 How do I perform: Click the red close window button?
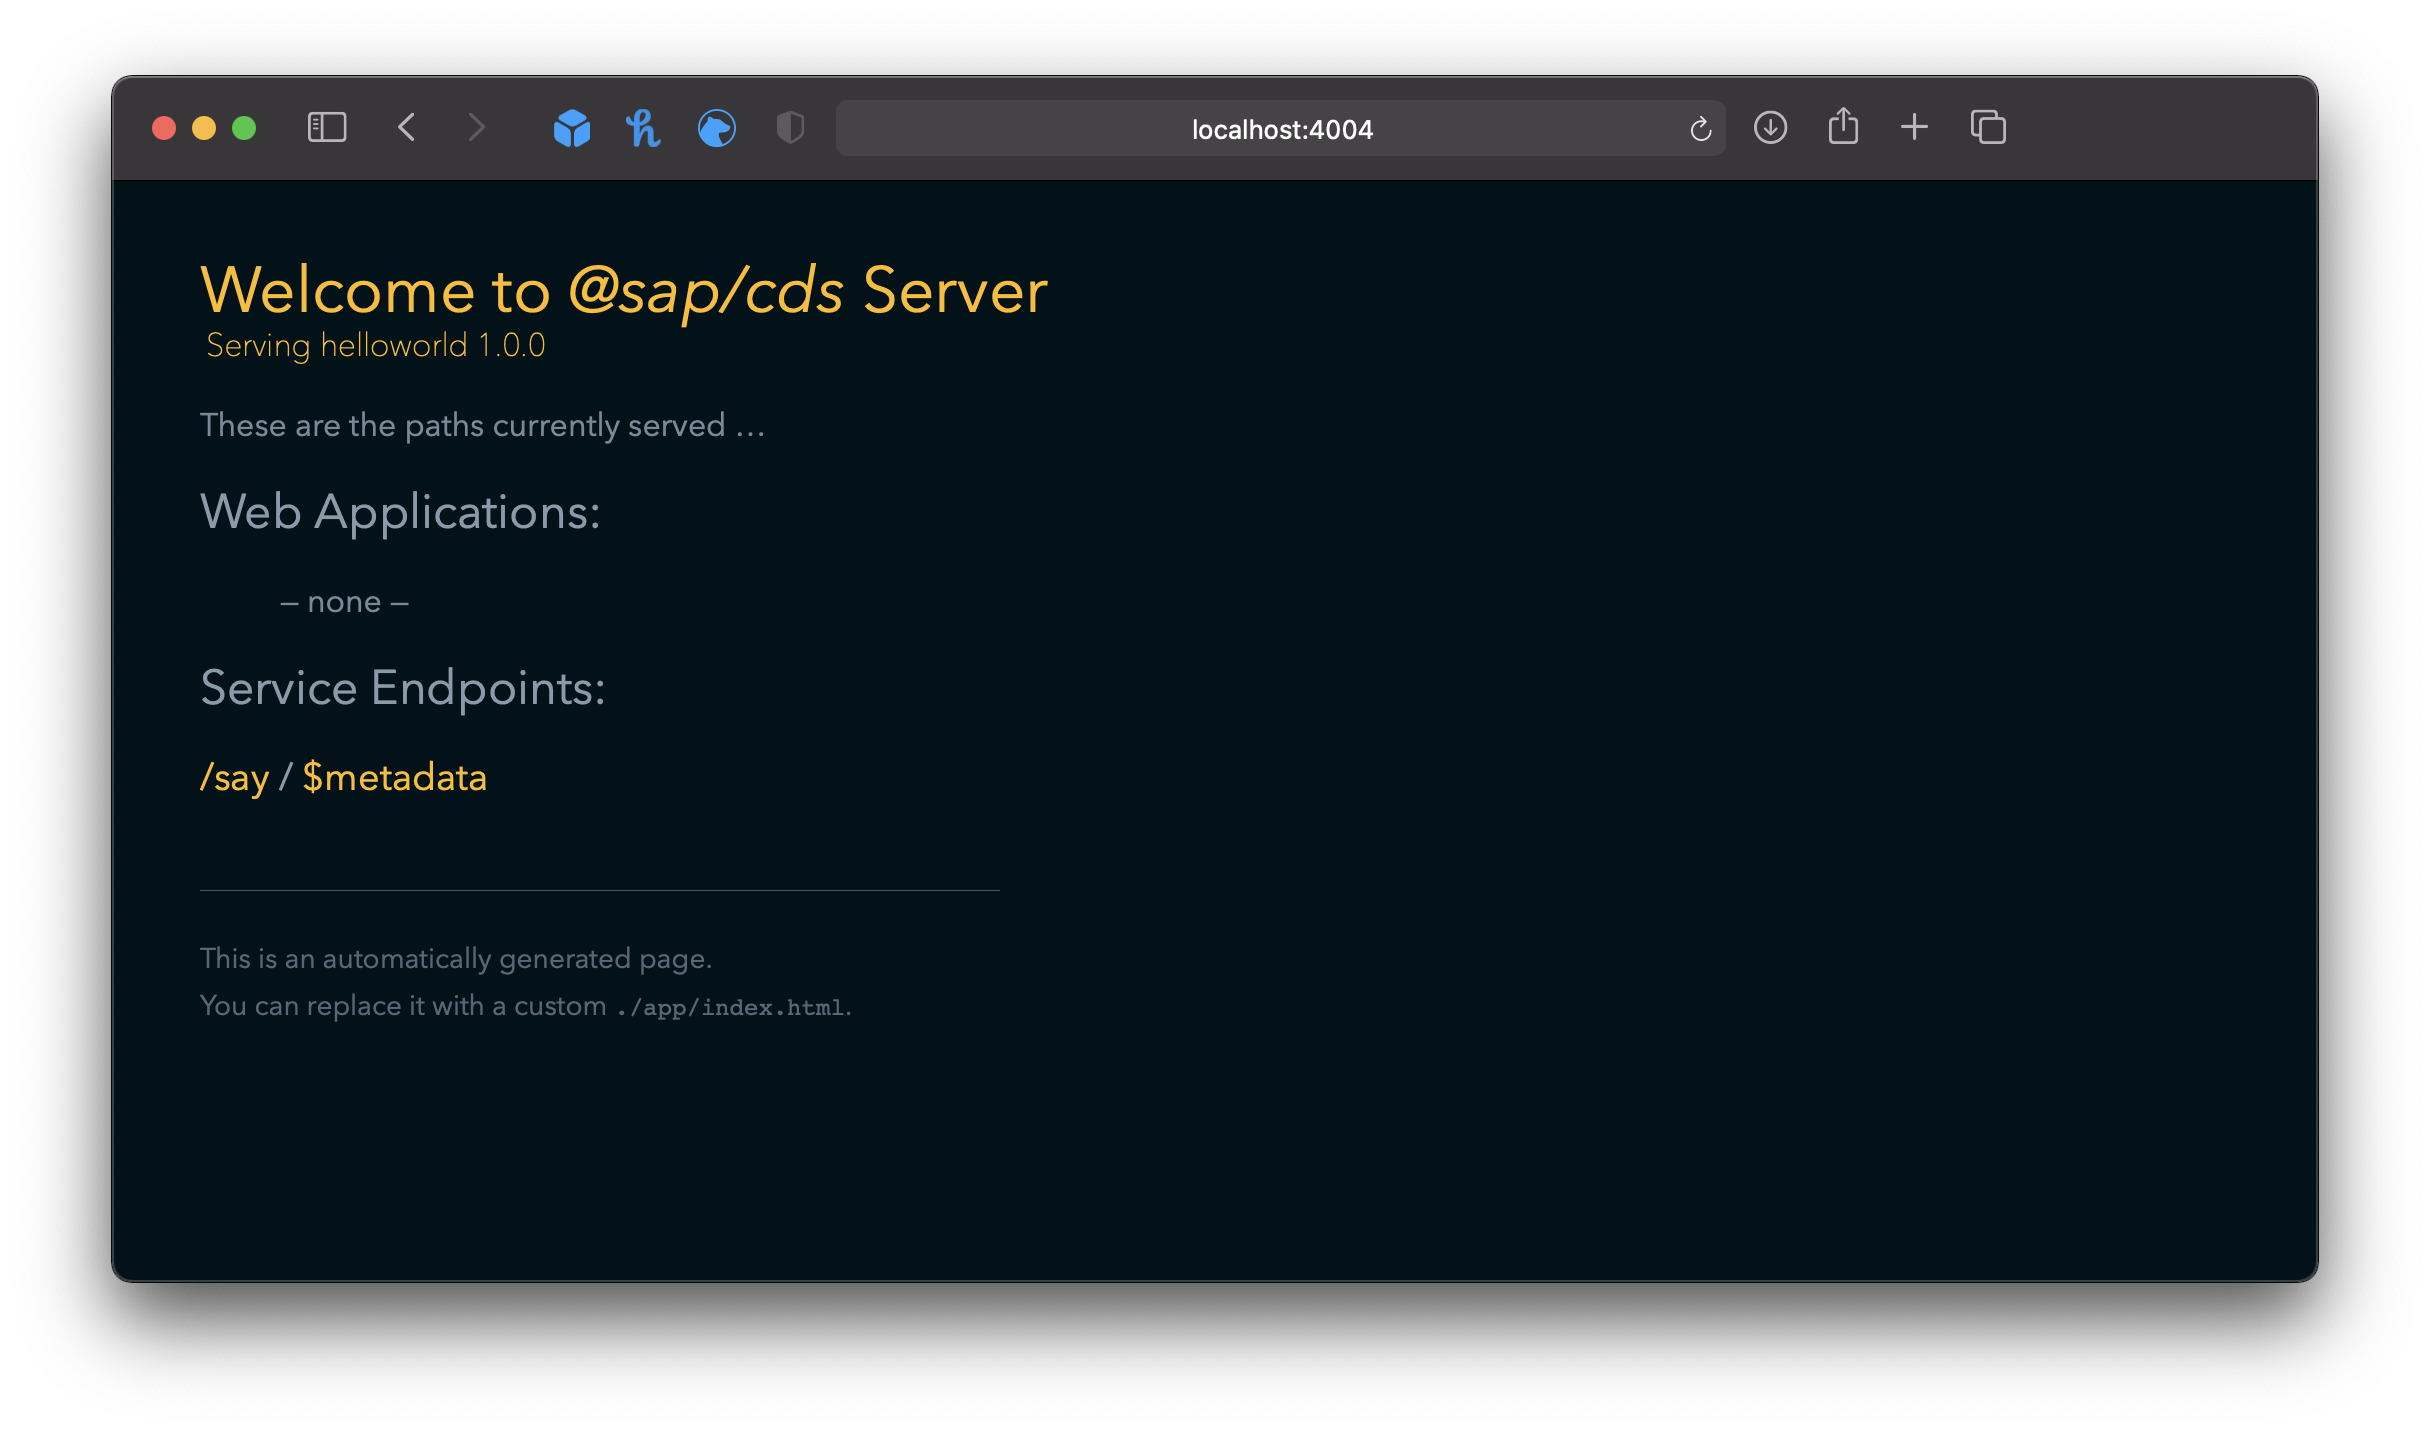pos(164,128)
